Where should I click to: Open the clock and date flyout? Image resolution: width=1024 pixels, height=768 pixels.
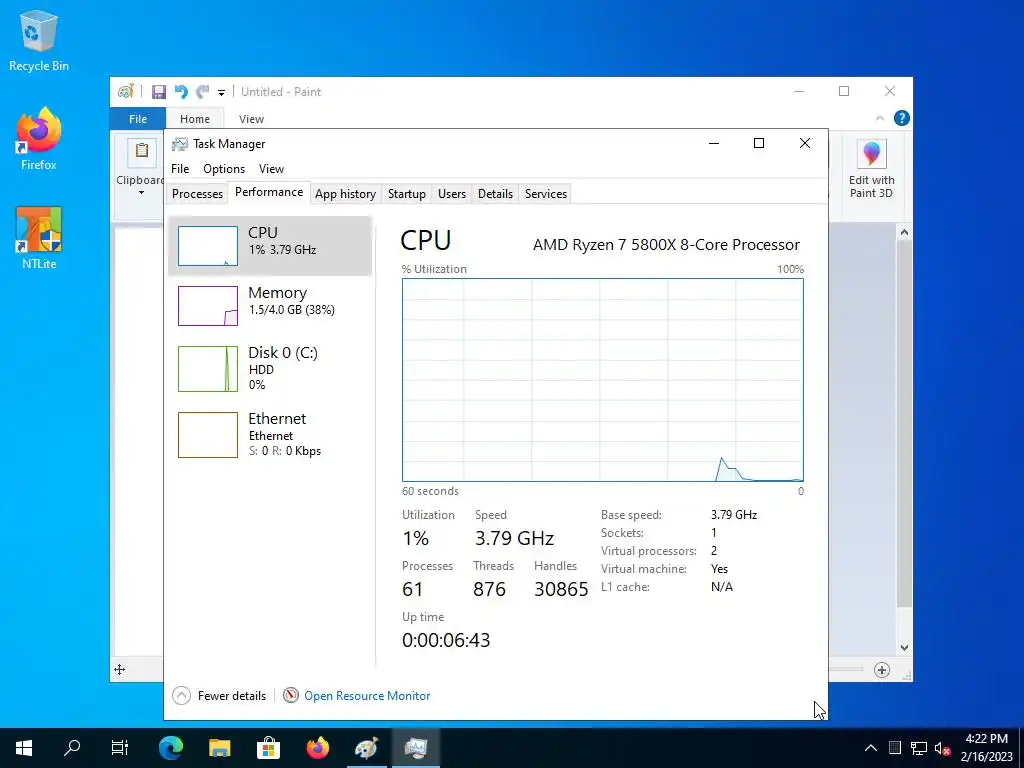click(986, 748)
